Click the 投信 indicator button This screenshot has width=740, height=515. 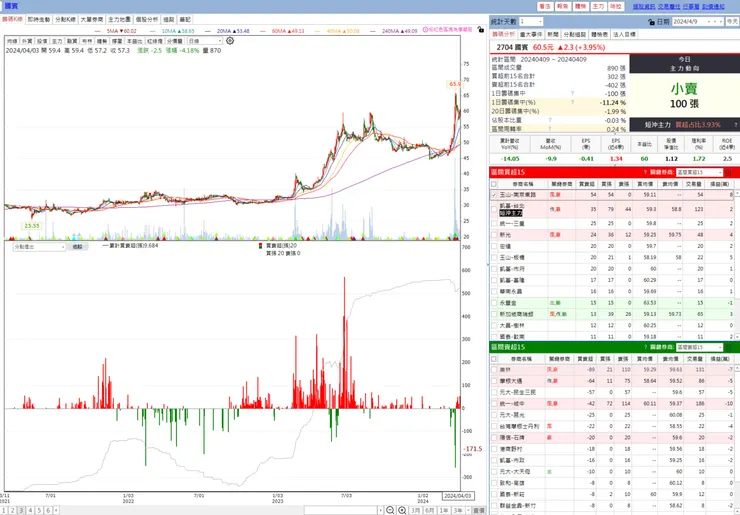point(42,41)
